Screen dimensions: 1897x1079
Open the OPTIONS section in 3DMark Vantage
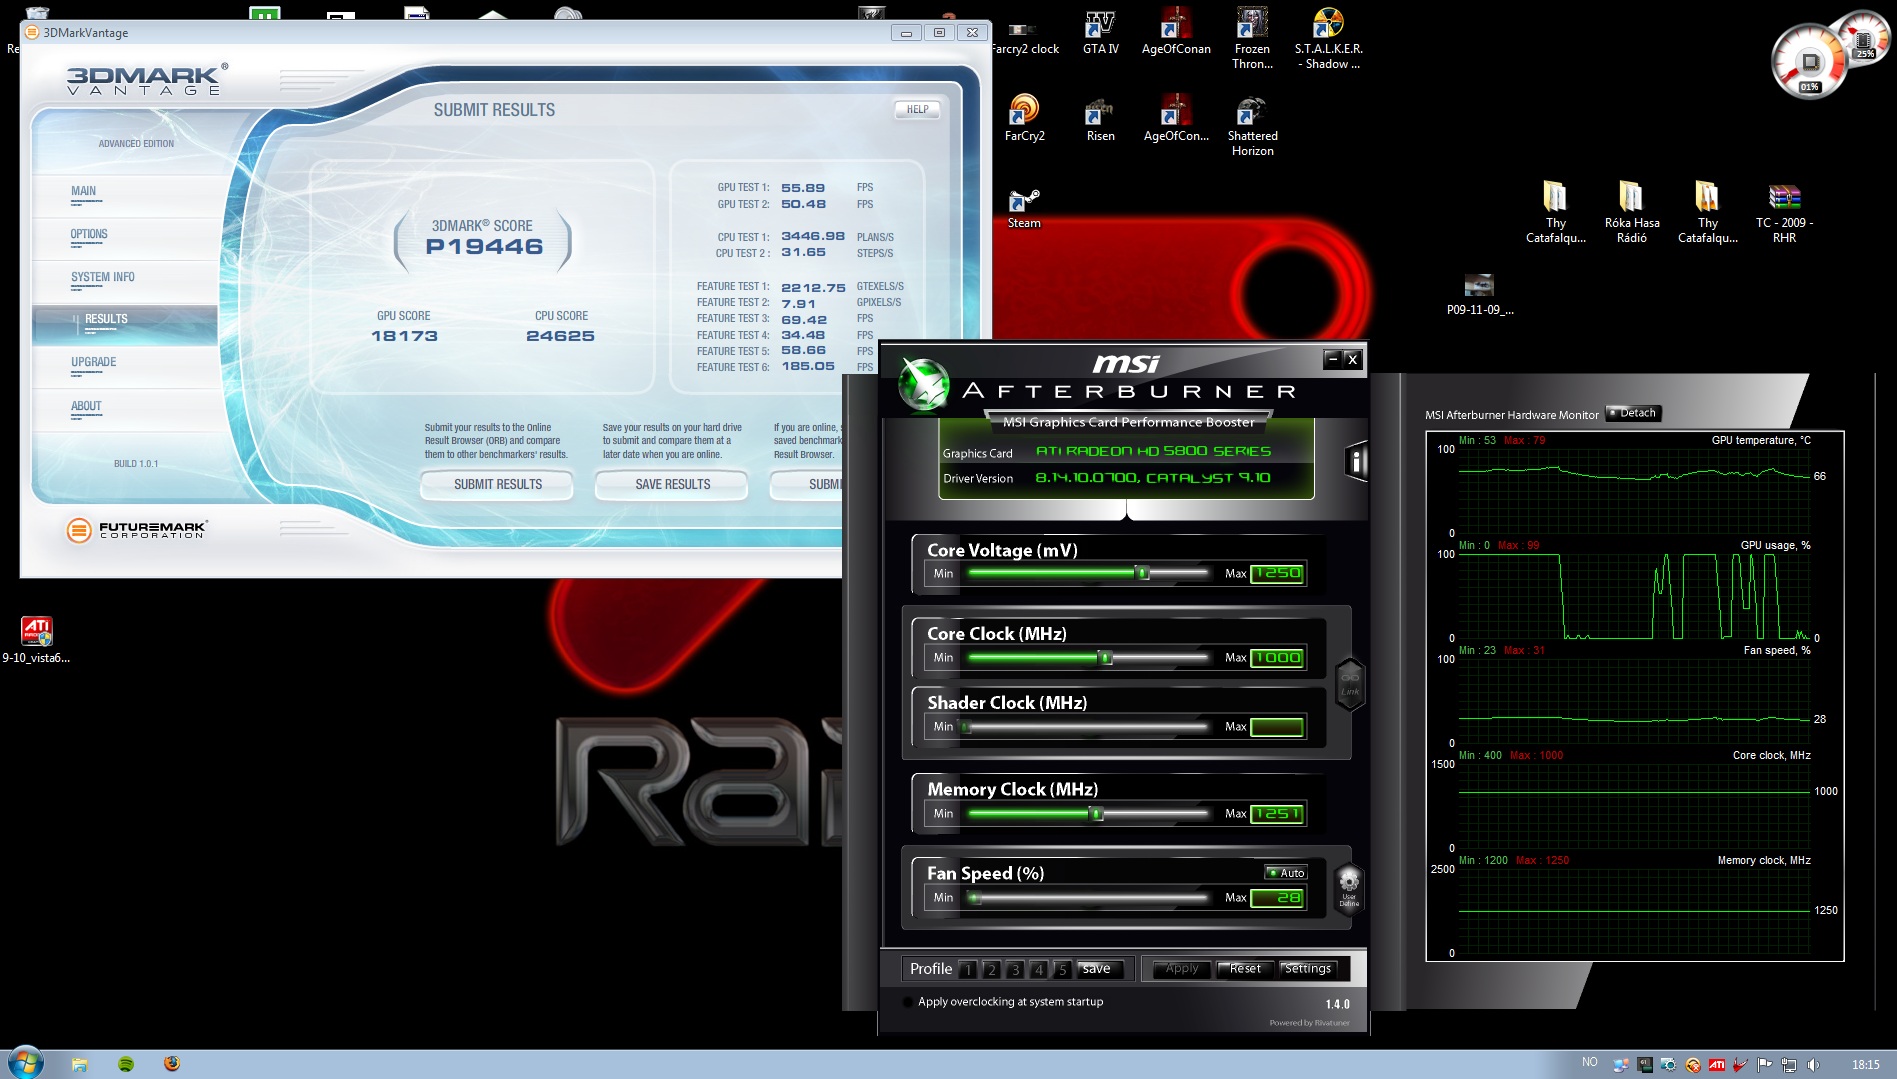pos(89,235)
